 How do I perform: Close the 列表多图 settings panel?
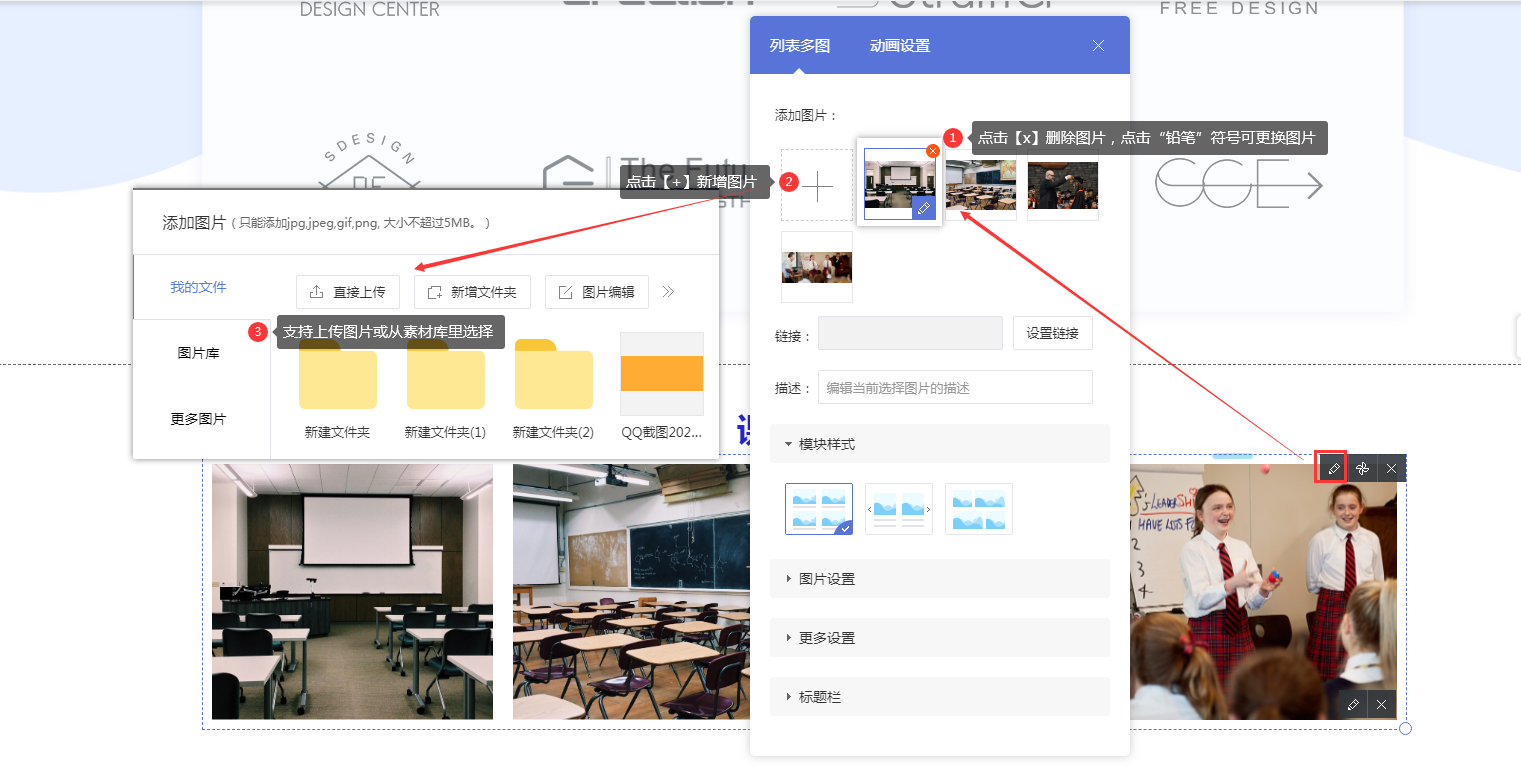(1098, 46)
